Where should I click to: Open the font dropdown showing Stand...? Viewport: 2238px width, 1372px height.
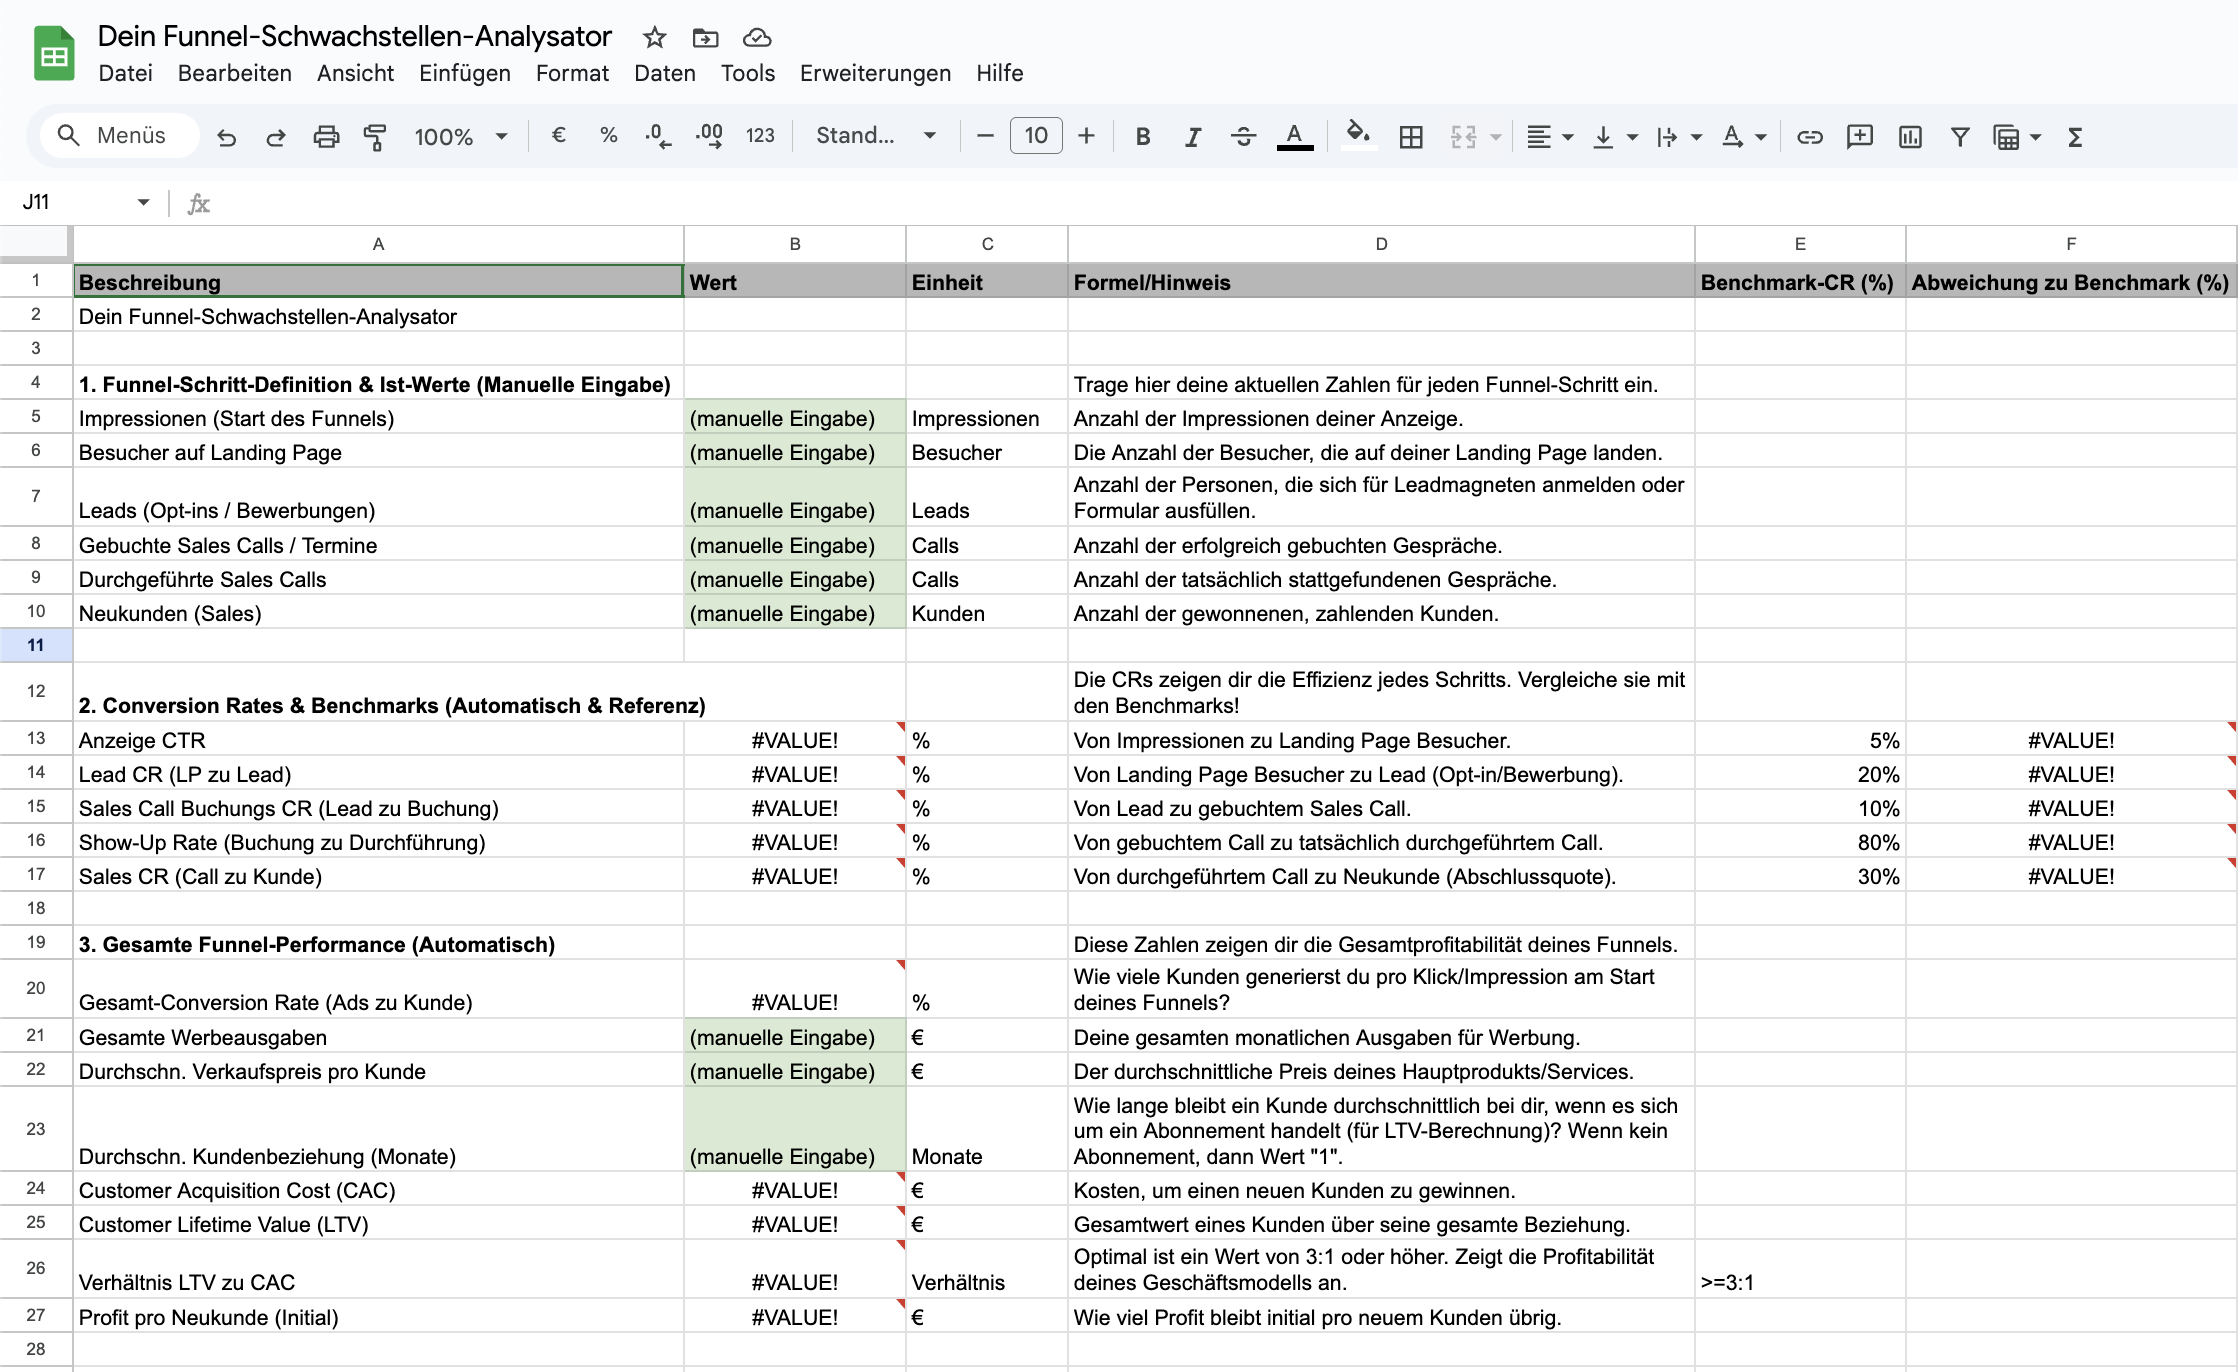(876, 136)
